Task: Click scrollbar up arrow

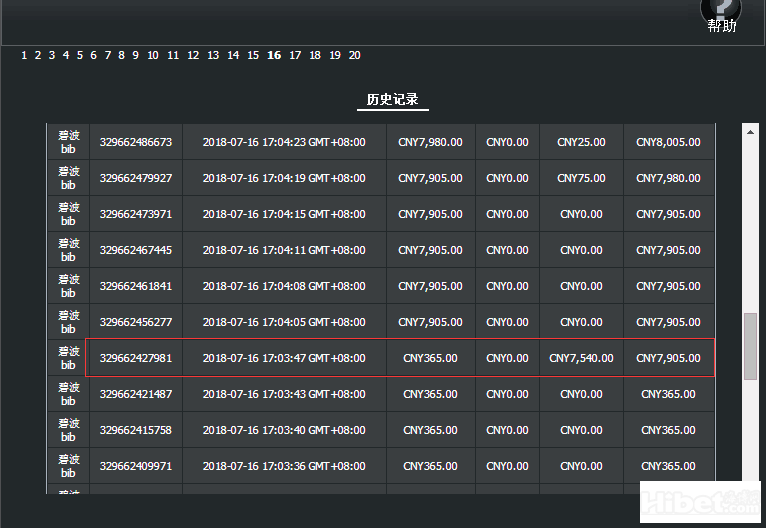Action: 750,131
